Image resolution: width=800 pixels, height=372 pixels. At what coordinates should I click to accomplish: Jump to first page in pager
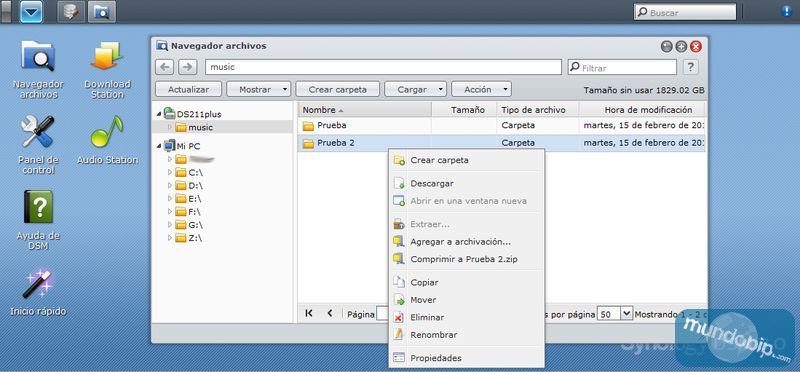(x=309, y=313)
